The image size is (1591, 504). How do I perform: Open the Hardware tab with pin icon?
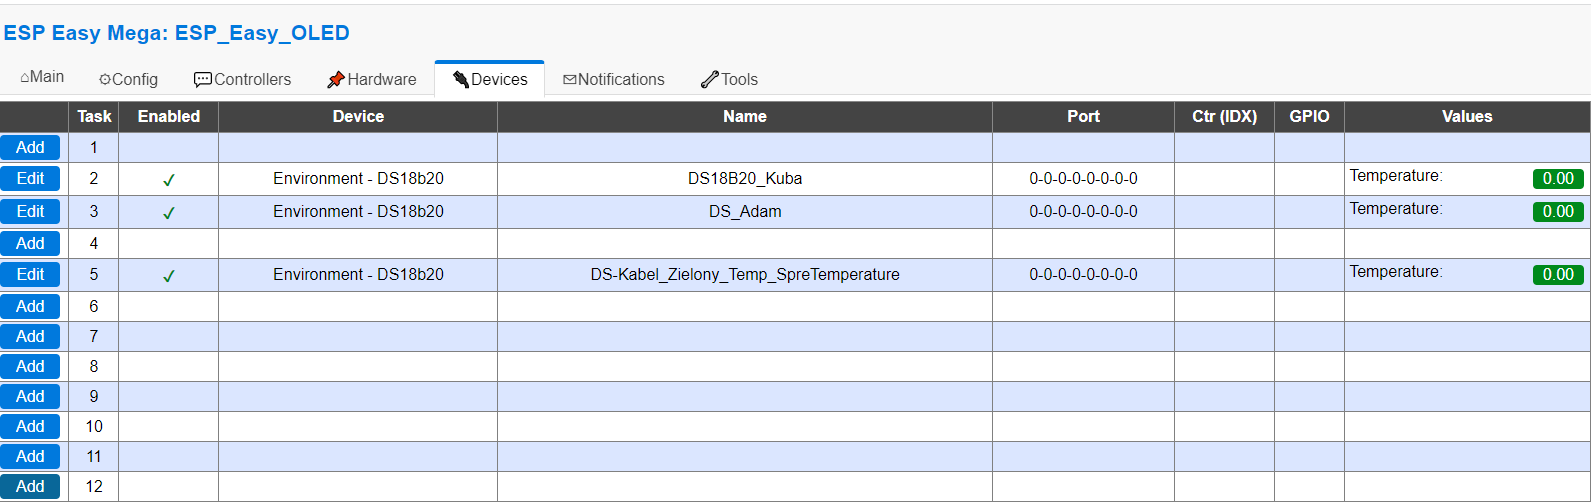(x=371, y=79)
